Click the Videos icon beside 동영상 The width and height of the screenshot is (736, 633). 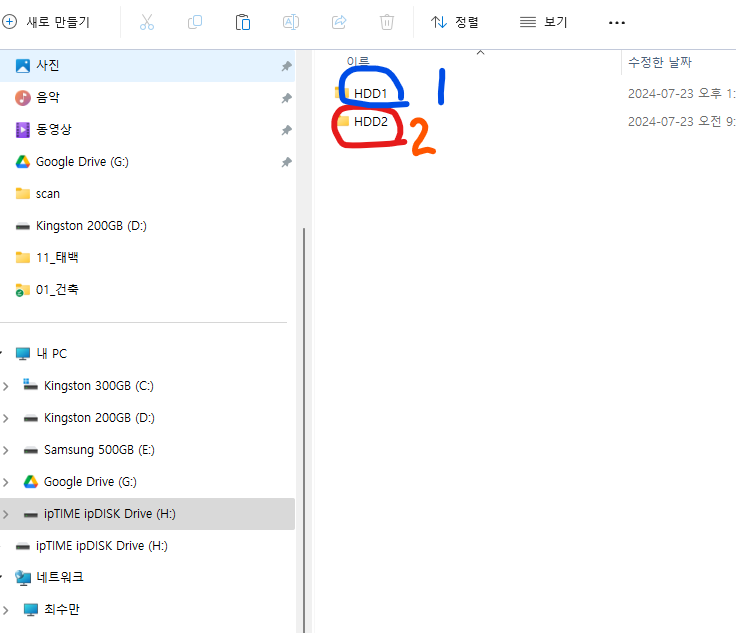tap(23, 130)
